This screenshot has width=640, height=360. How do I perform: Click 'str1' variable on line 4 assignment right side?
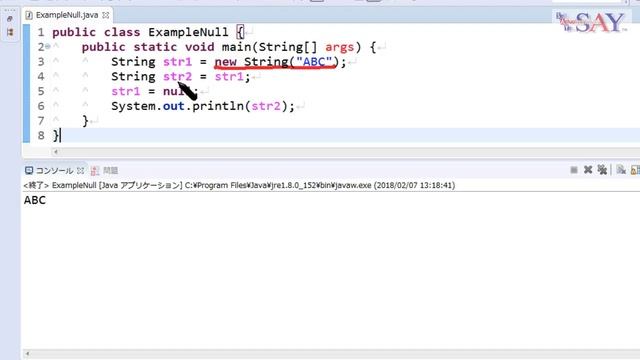[x=229, y=76]
